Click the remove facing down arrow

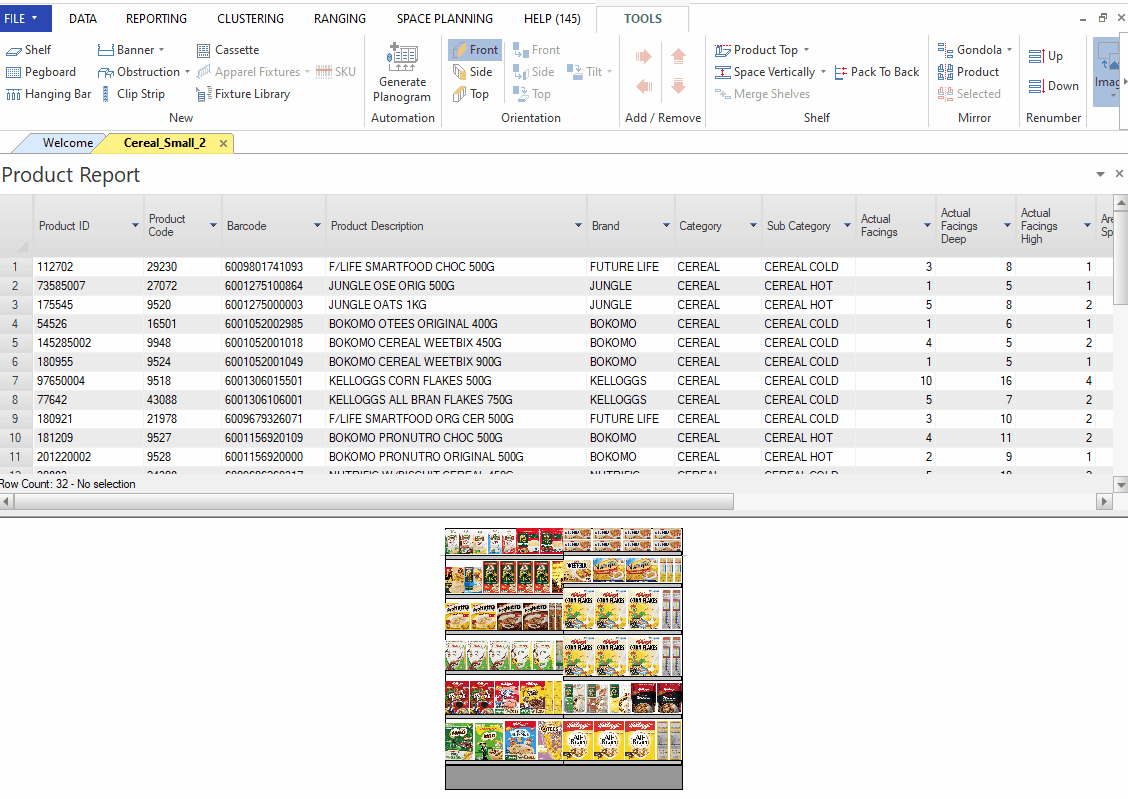pos(678,86)
